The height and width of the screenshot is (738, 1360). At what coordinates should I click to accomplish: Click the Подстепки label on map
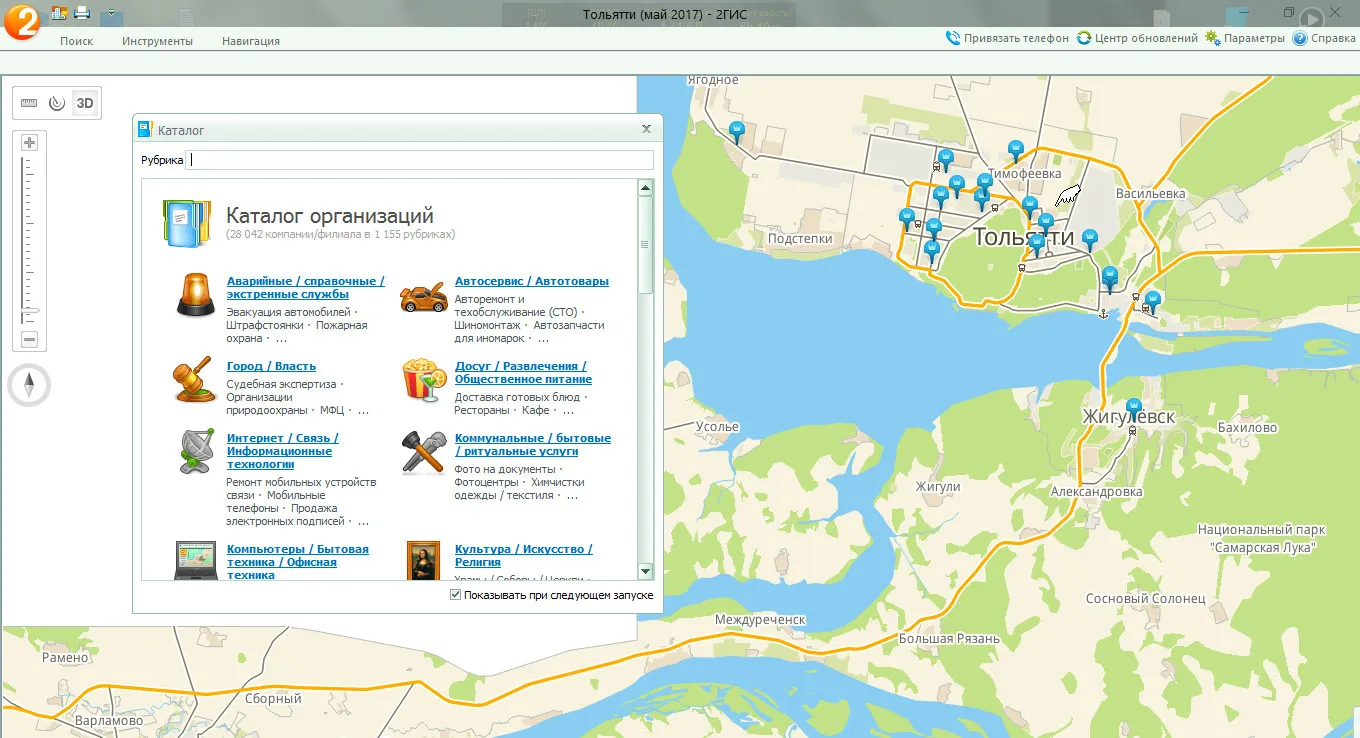800,239
